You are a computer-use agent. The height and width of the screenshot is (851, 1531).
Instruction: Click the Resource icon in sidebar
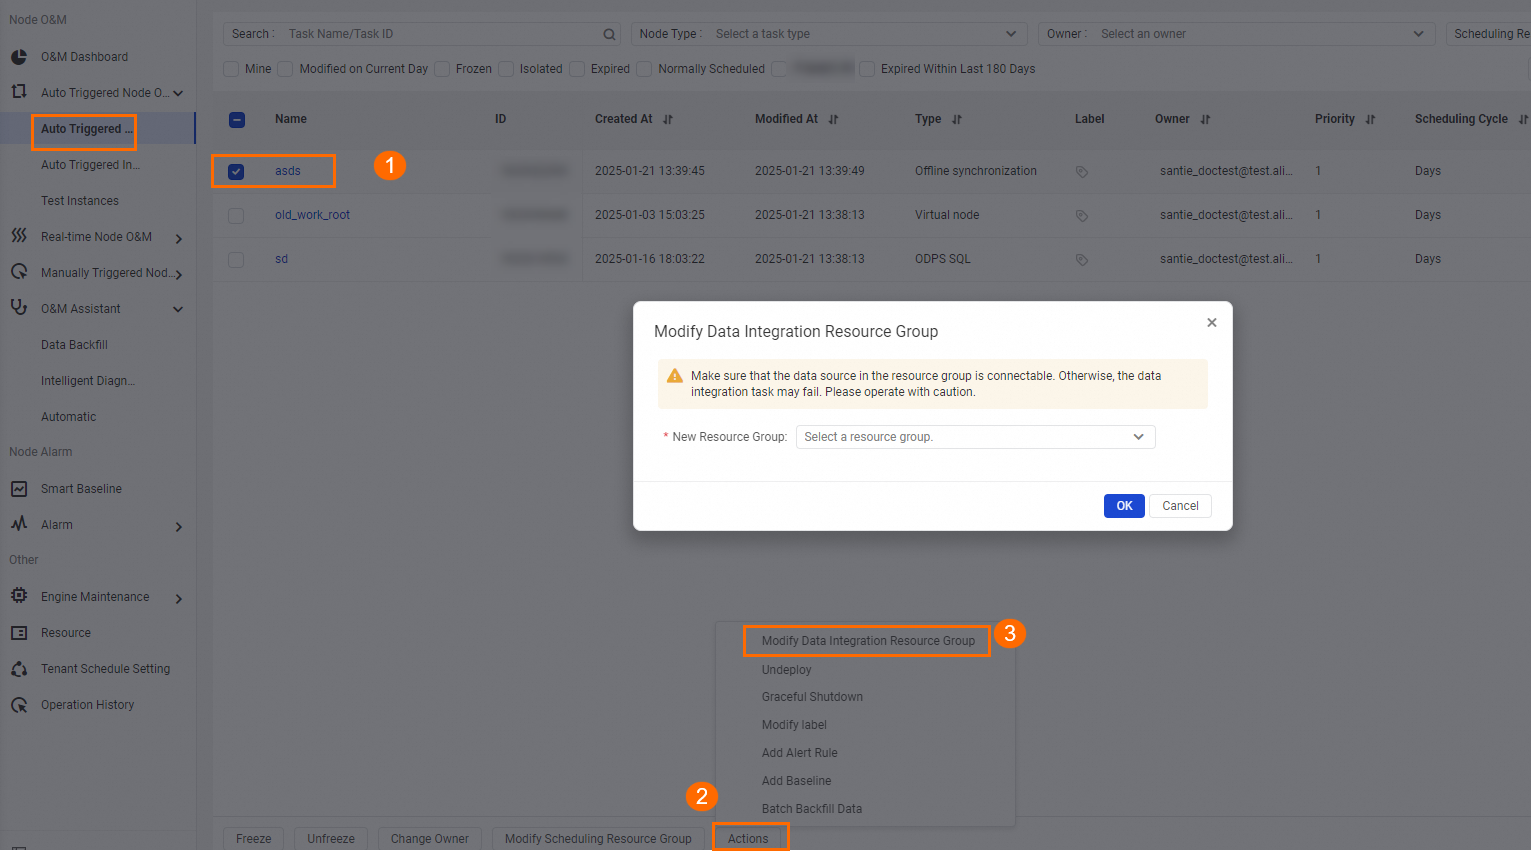pos(19,633)
